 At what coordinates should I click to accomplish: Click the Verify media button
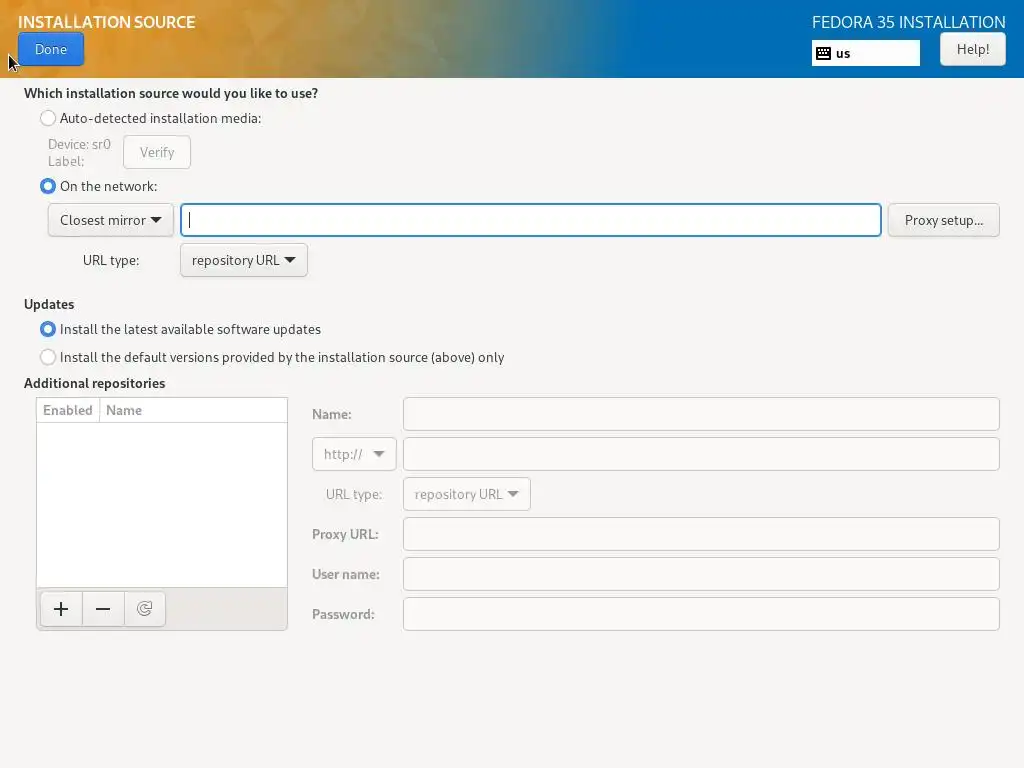click(x=157, y=152)
